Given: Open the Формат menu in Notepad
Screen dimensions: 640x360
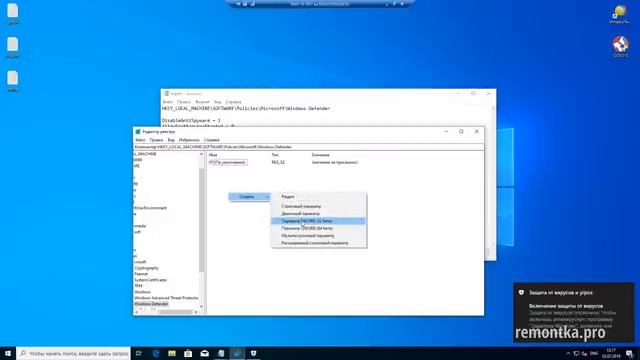Looking at the screenshot, I should (x=202, y=102).
